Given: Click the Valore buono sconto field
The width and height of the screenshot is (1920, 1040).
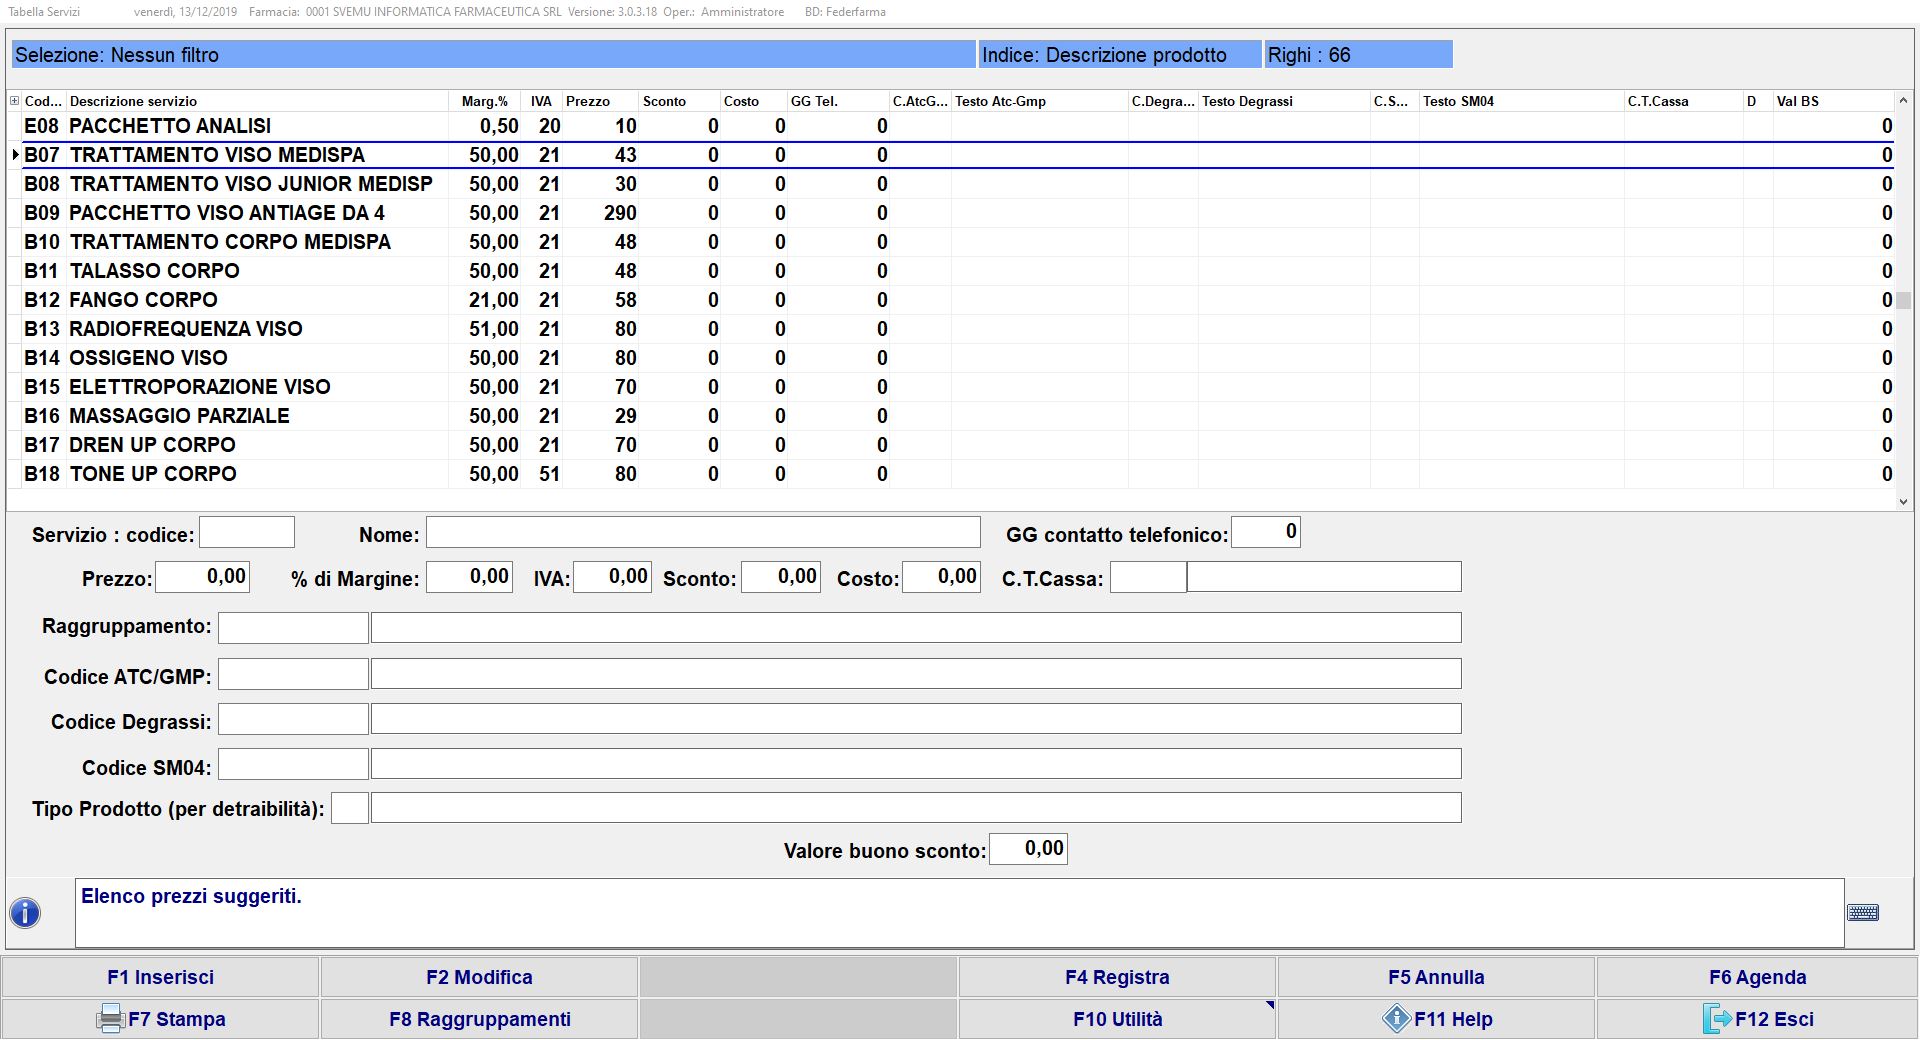Looking at the screenshot, I should (1028, 849).
